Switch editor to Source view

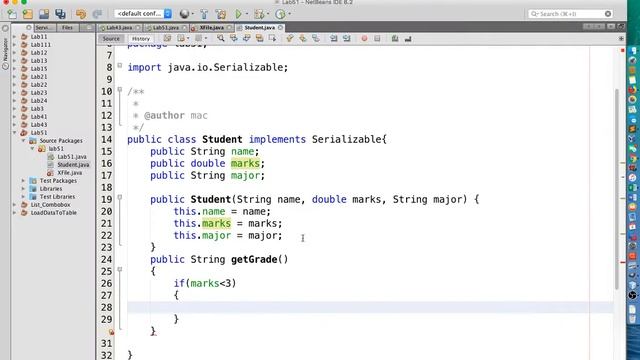[x=111, y=38]
